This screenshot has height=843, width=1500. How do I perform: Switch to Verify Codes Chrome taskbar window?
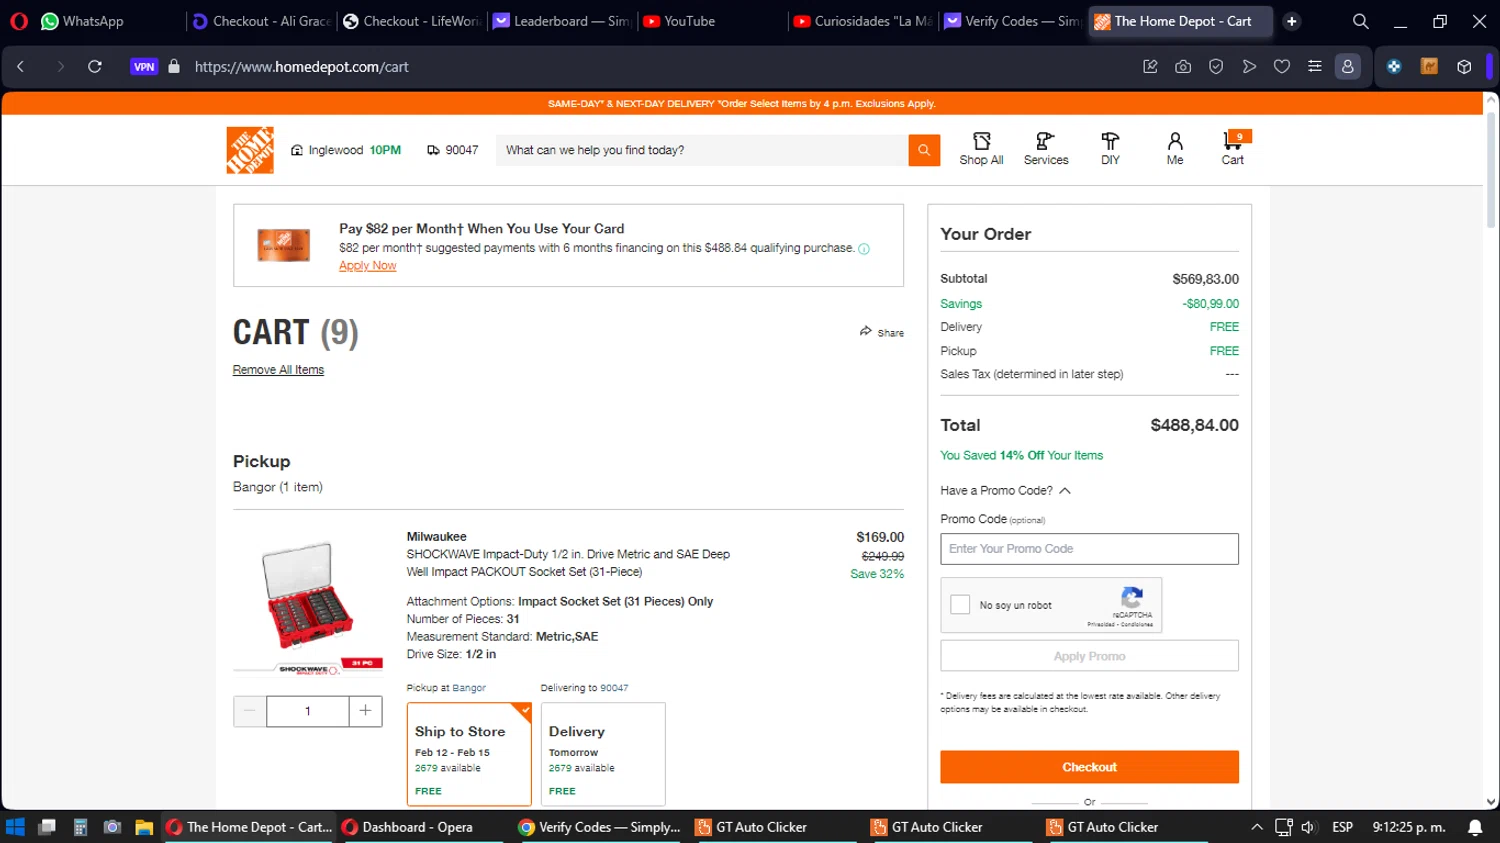click(600, 827)
